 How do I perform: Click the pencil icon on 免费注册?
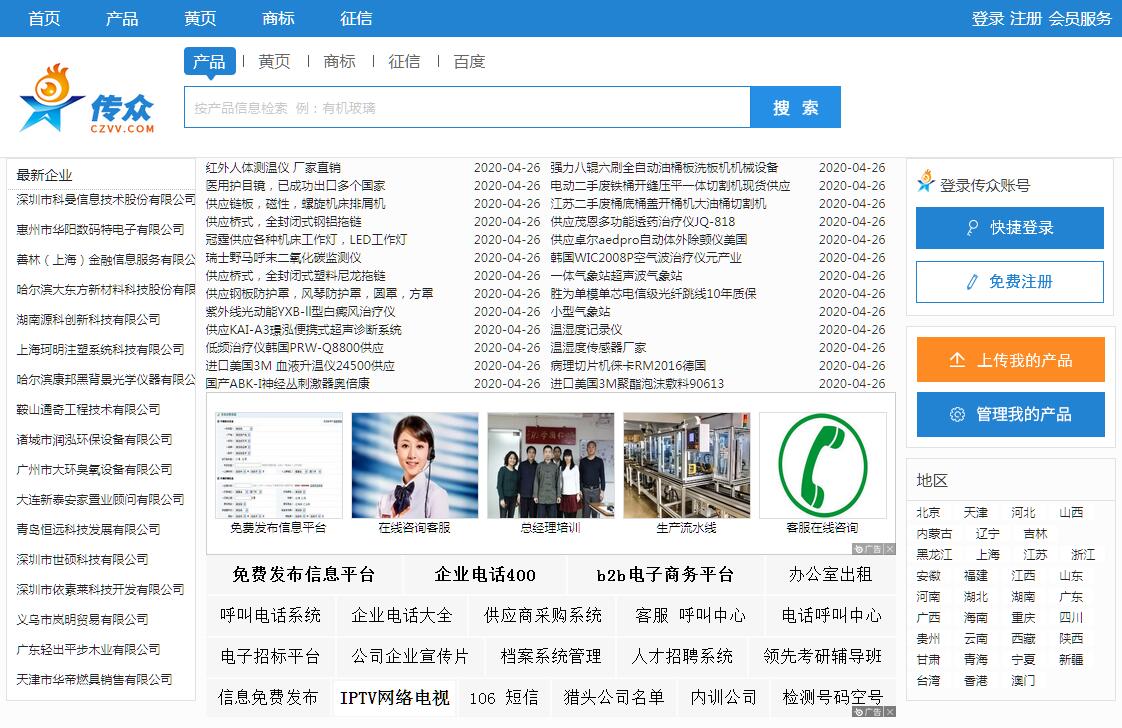(972, 282)
